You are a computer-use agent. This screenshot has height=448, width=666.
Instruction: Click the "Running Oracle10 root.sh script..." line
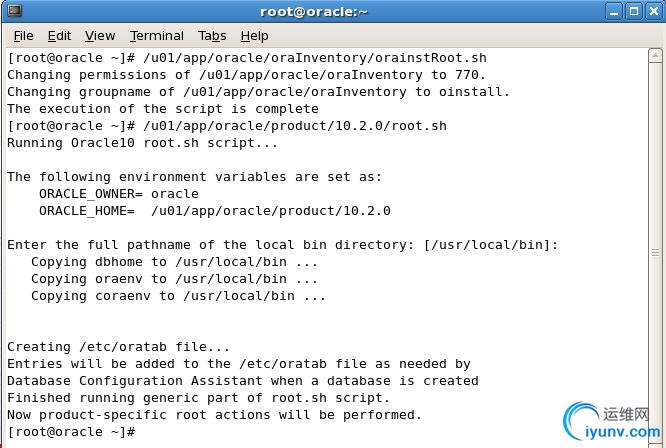tap(142, 143)
